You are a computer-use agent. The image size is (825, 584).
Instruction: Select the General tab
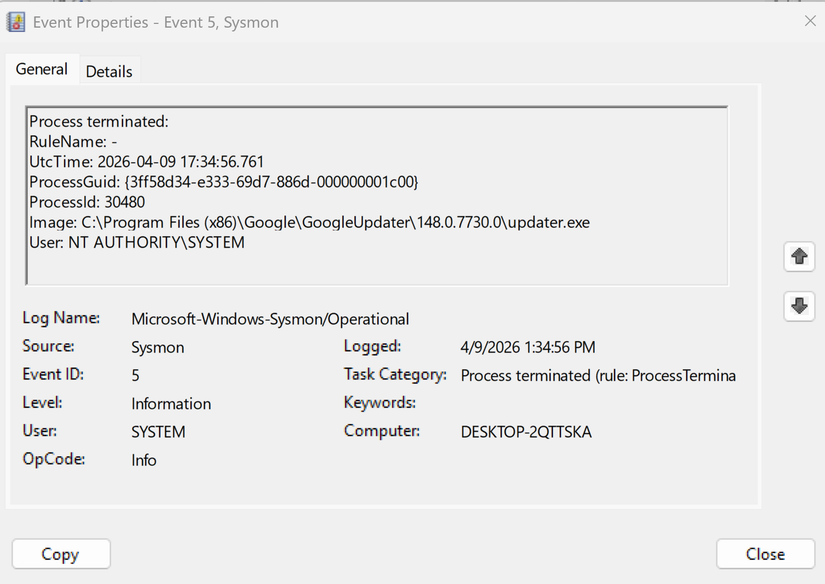(42, 69)
